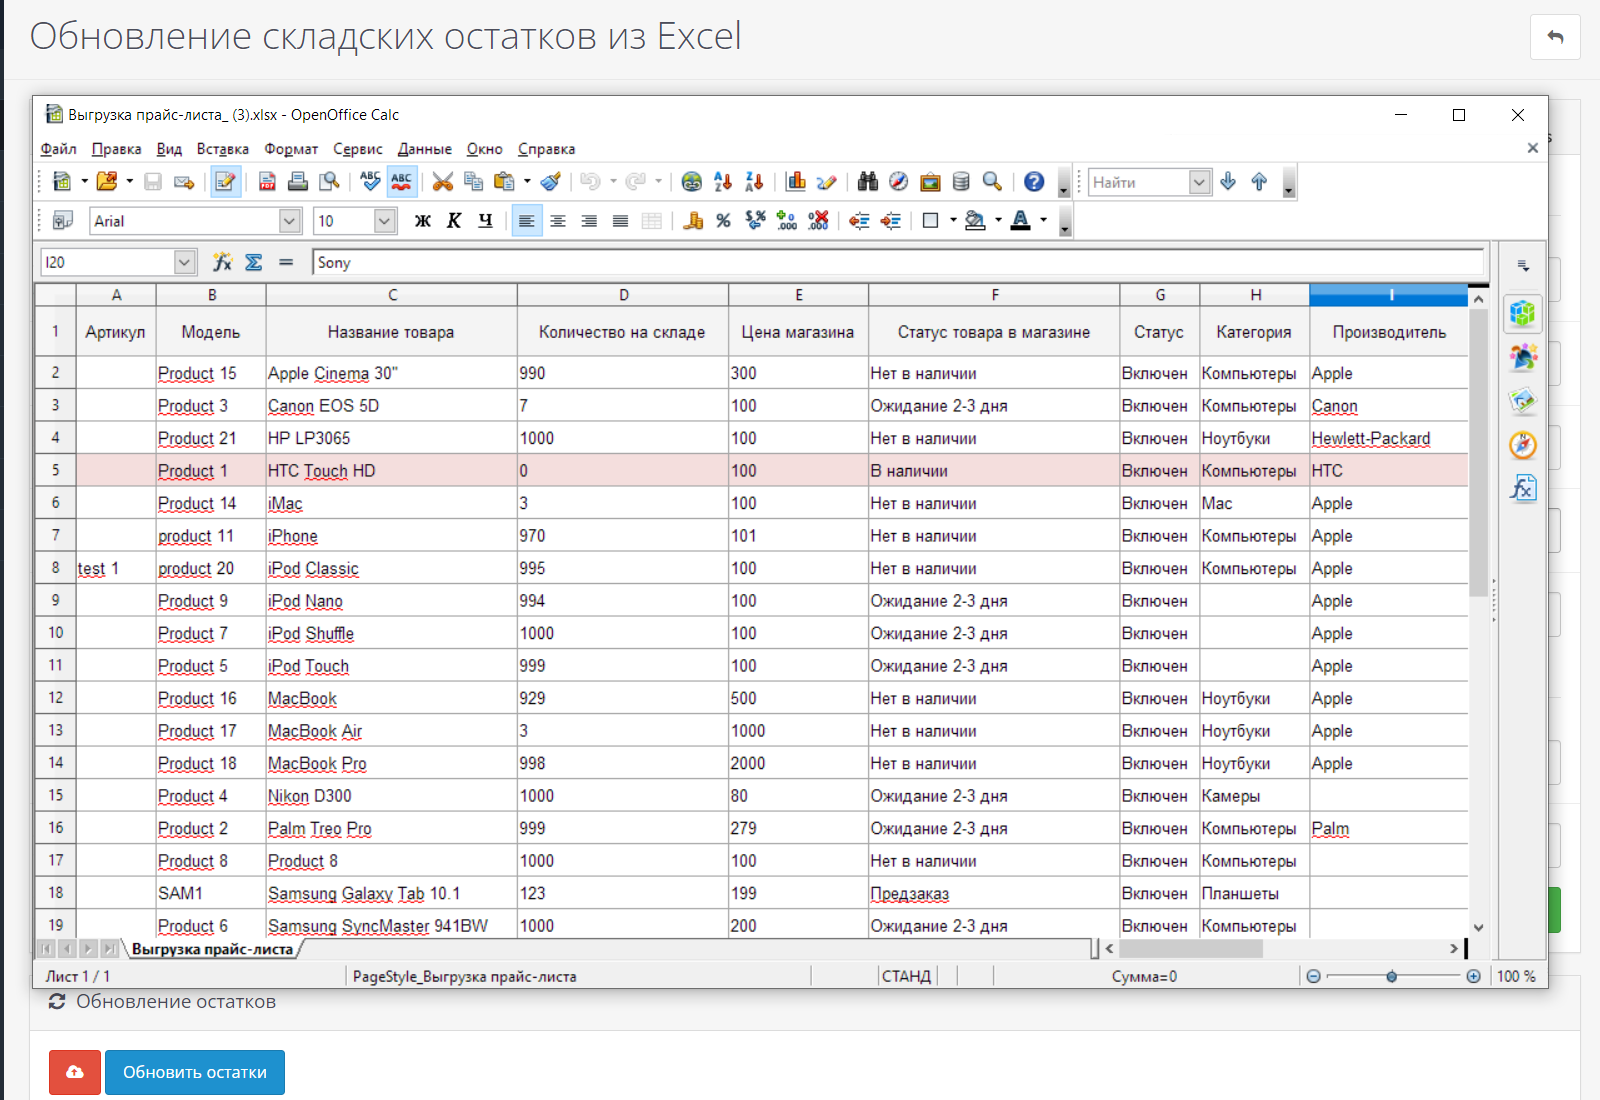Insert a chart using chart icon

point(796,182)
